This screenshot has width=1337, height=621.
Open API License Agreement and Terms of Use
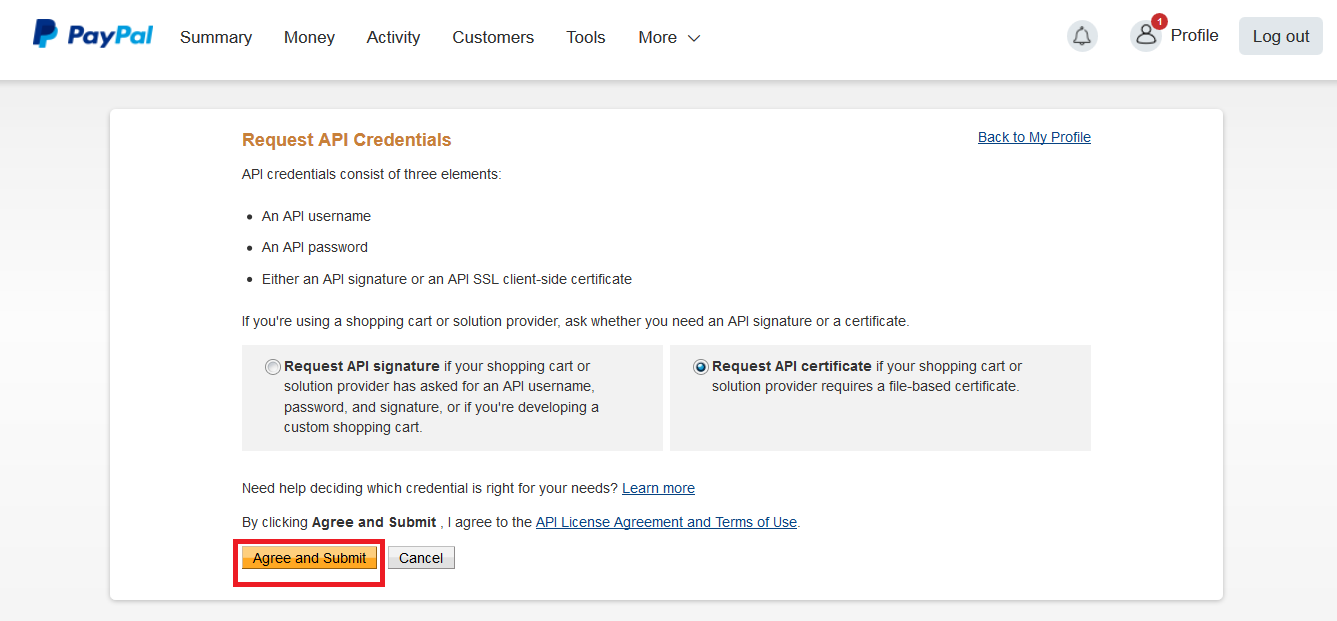click(666, 522)
